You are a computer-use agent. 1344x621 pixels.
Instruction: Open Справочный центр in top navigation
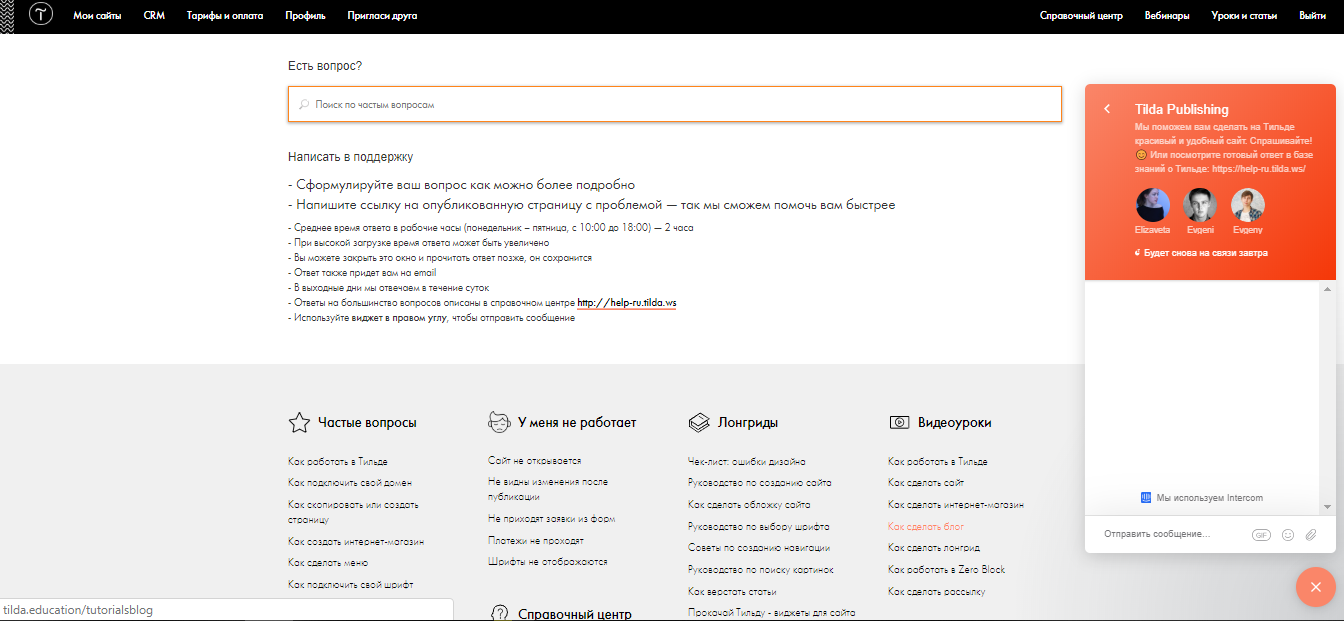pos(1081,16)
